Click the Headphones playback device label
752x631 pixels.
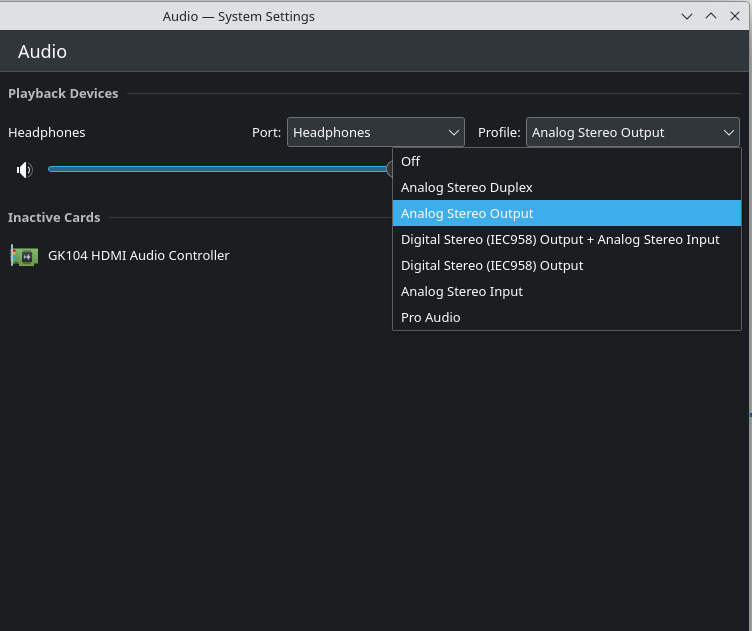coord(47,132)
